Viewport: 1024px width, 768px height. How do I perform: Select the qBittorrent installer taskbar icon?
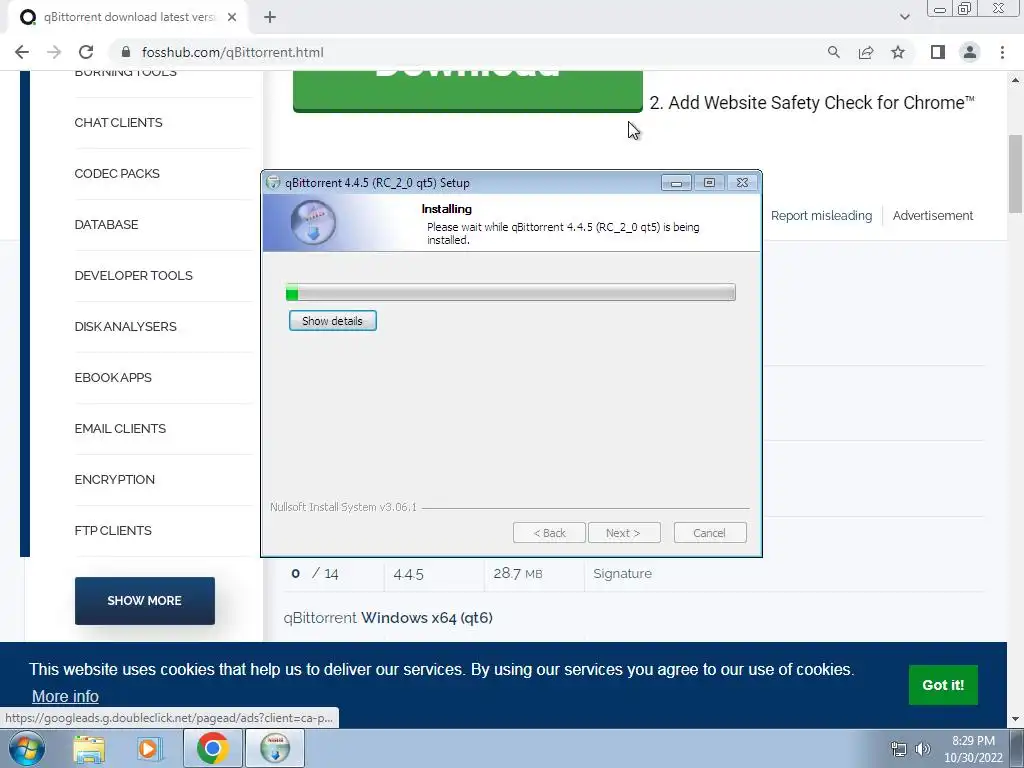pos(275,748)
